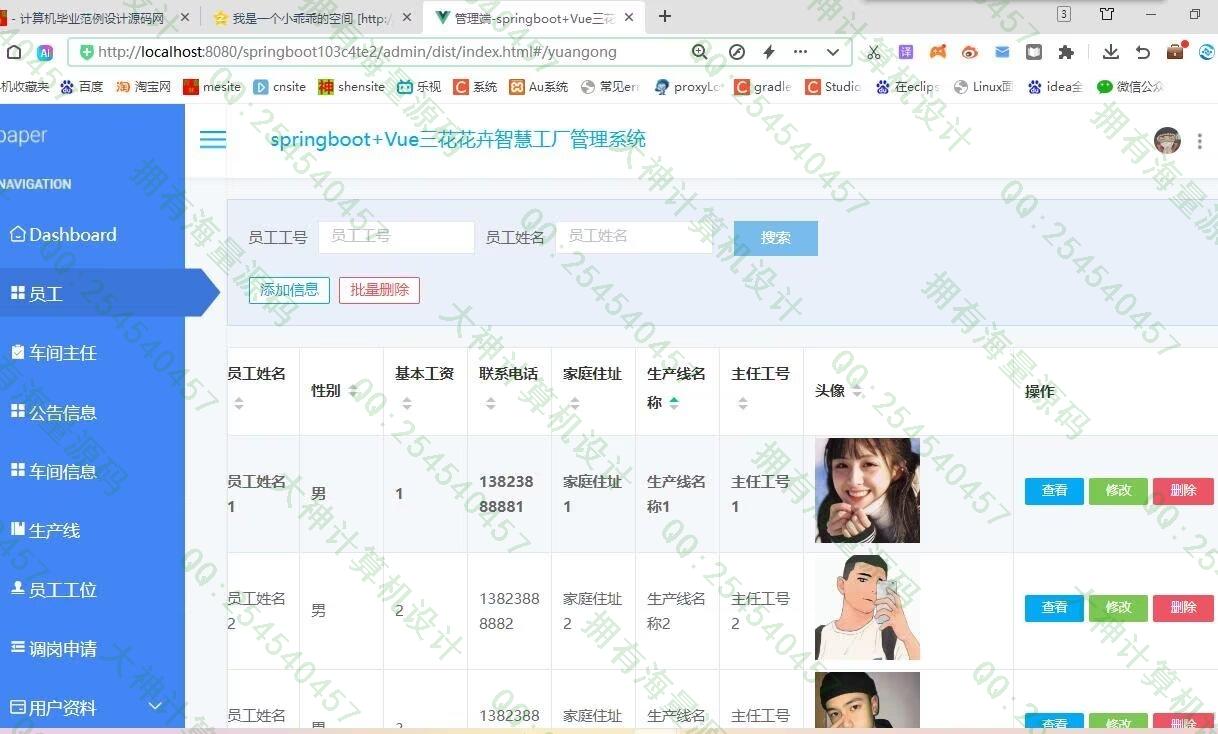Open avatar photo of 员工姓名1
The height and width of the screenshot is (734, 1218).
pyautogui.click(x=867, y=490)
